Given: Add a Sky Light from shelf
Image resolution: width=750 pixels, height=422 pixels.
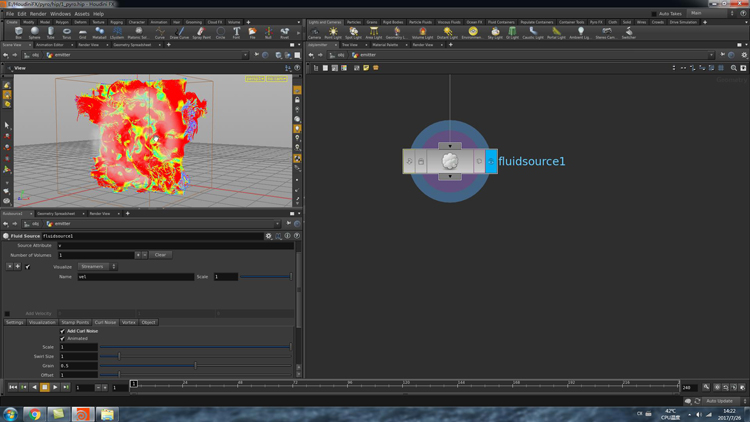Looking at the screenshot, I should point(495,32).
